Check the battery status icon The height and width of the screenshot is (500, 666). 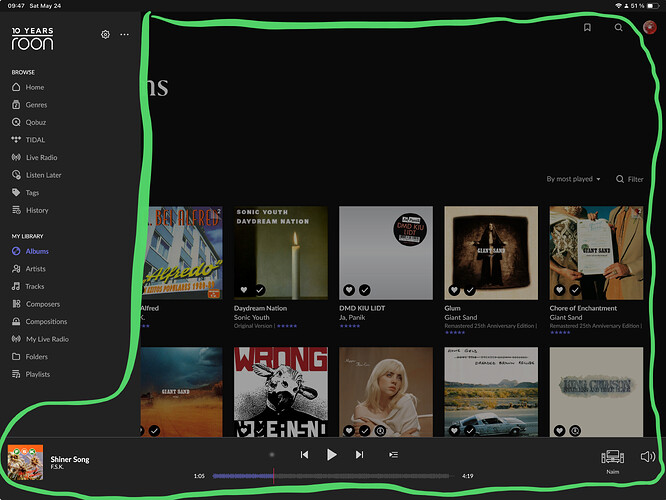coord(652,6)
